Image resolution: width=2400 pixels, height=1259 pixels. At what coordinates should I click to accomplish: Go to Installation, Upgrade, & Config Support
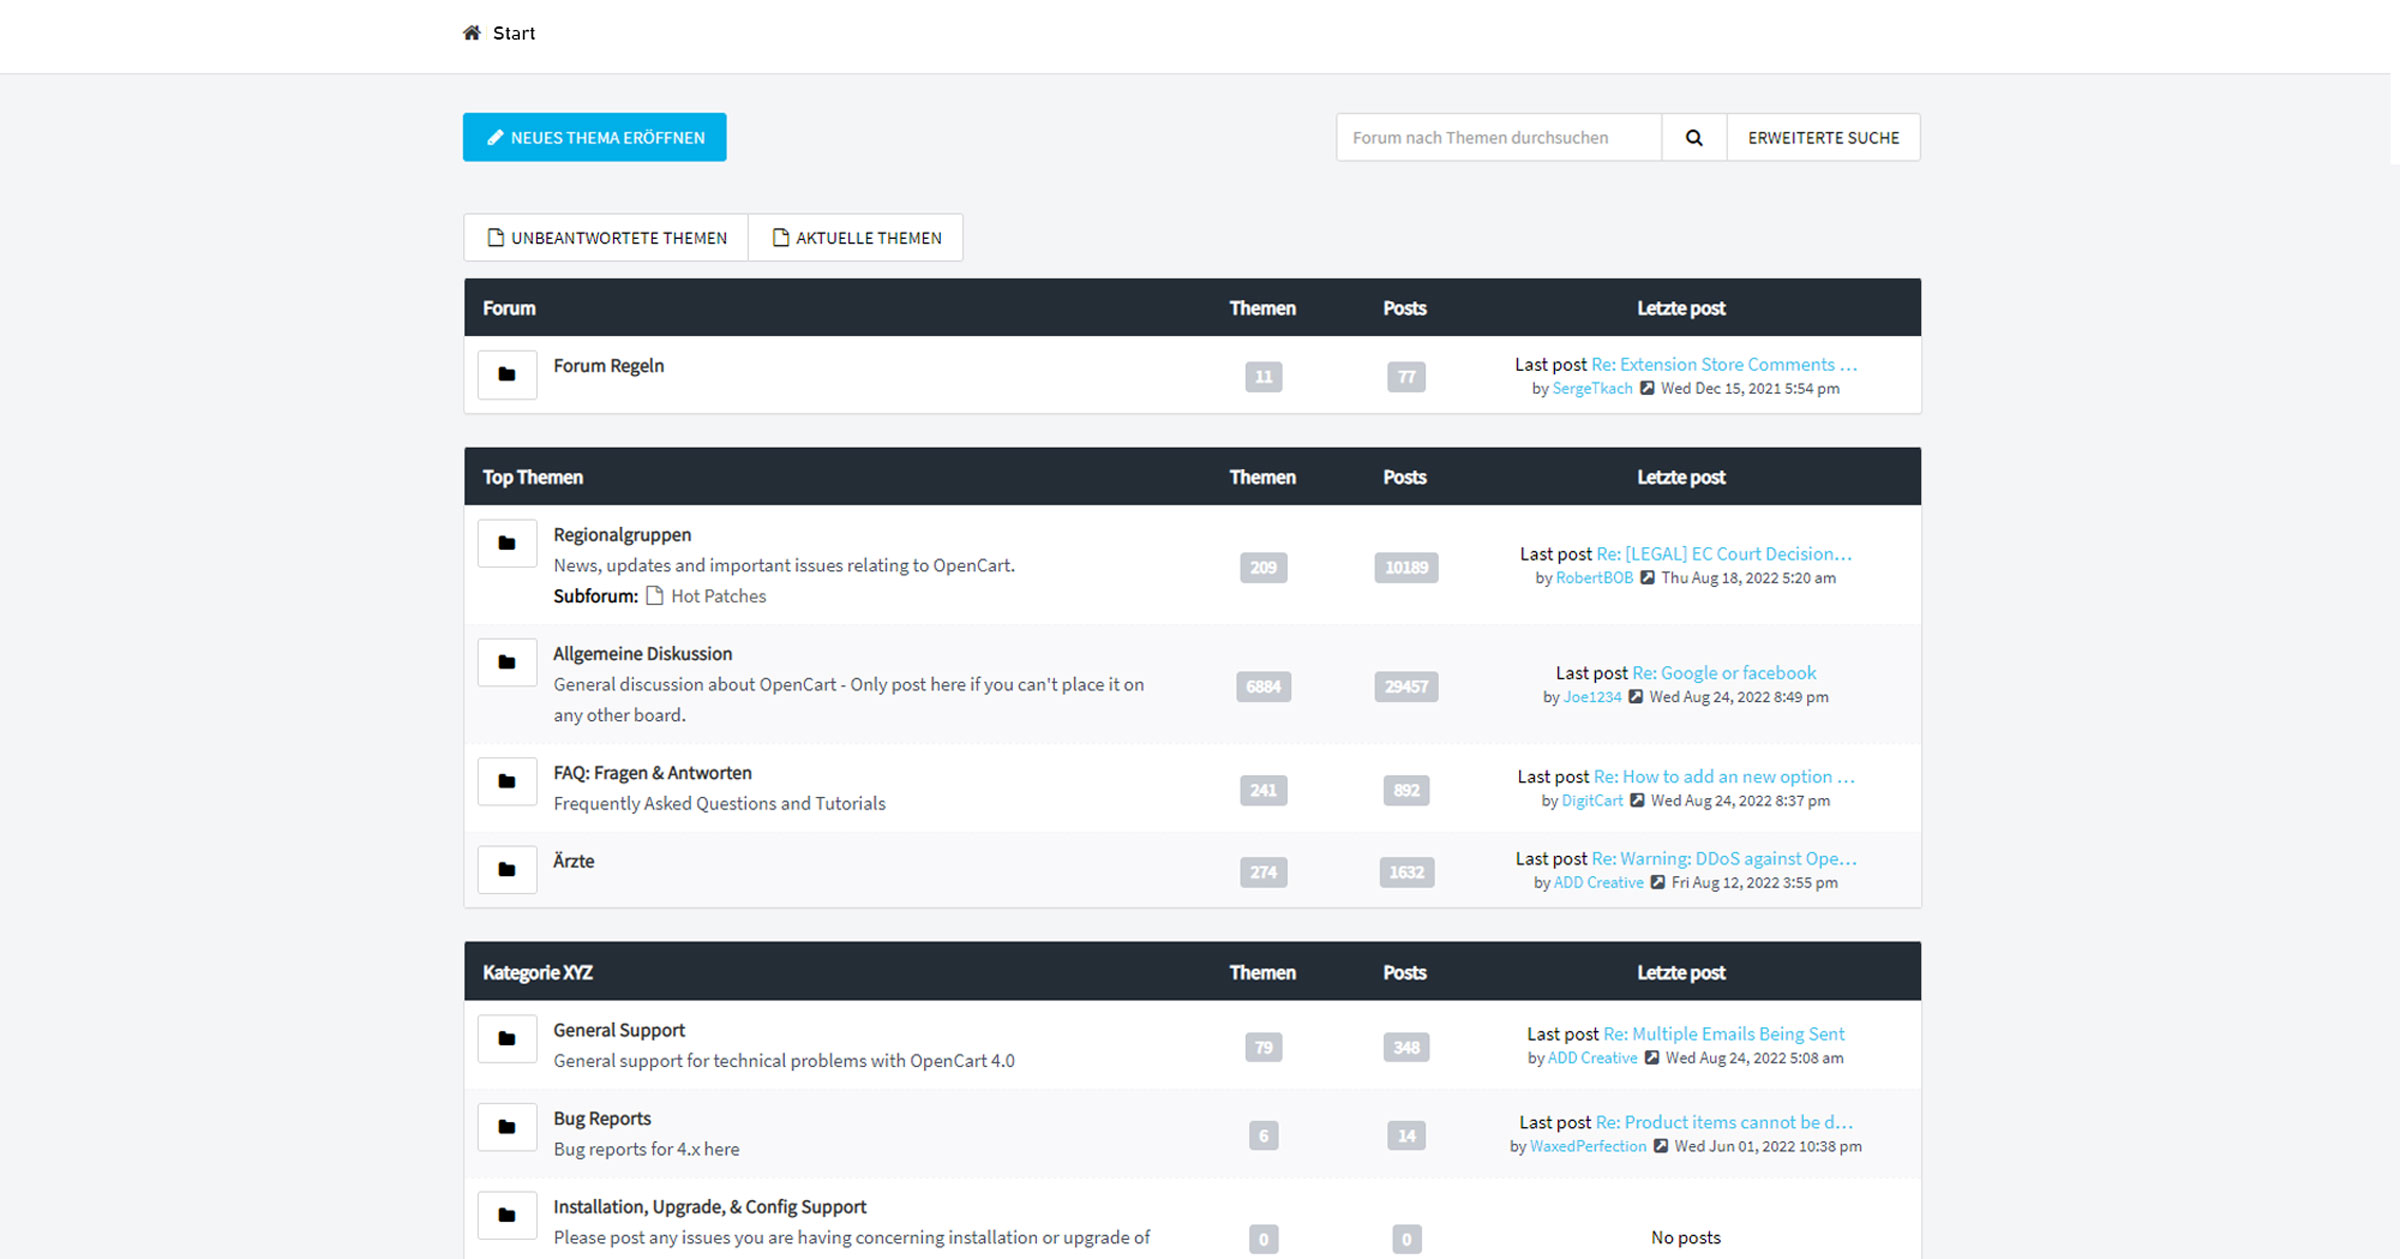tap(709, 1207)
